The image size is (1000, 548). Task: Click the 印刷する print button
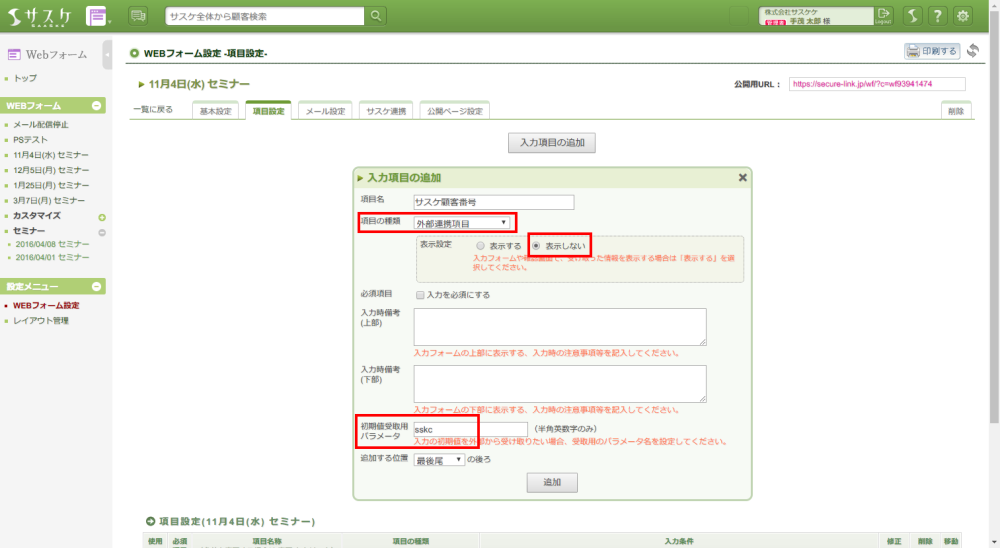(931, 51)
